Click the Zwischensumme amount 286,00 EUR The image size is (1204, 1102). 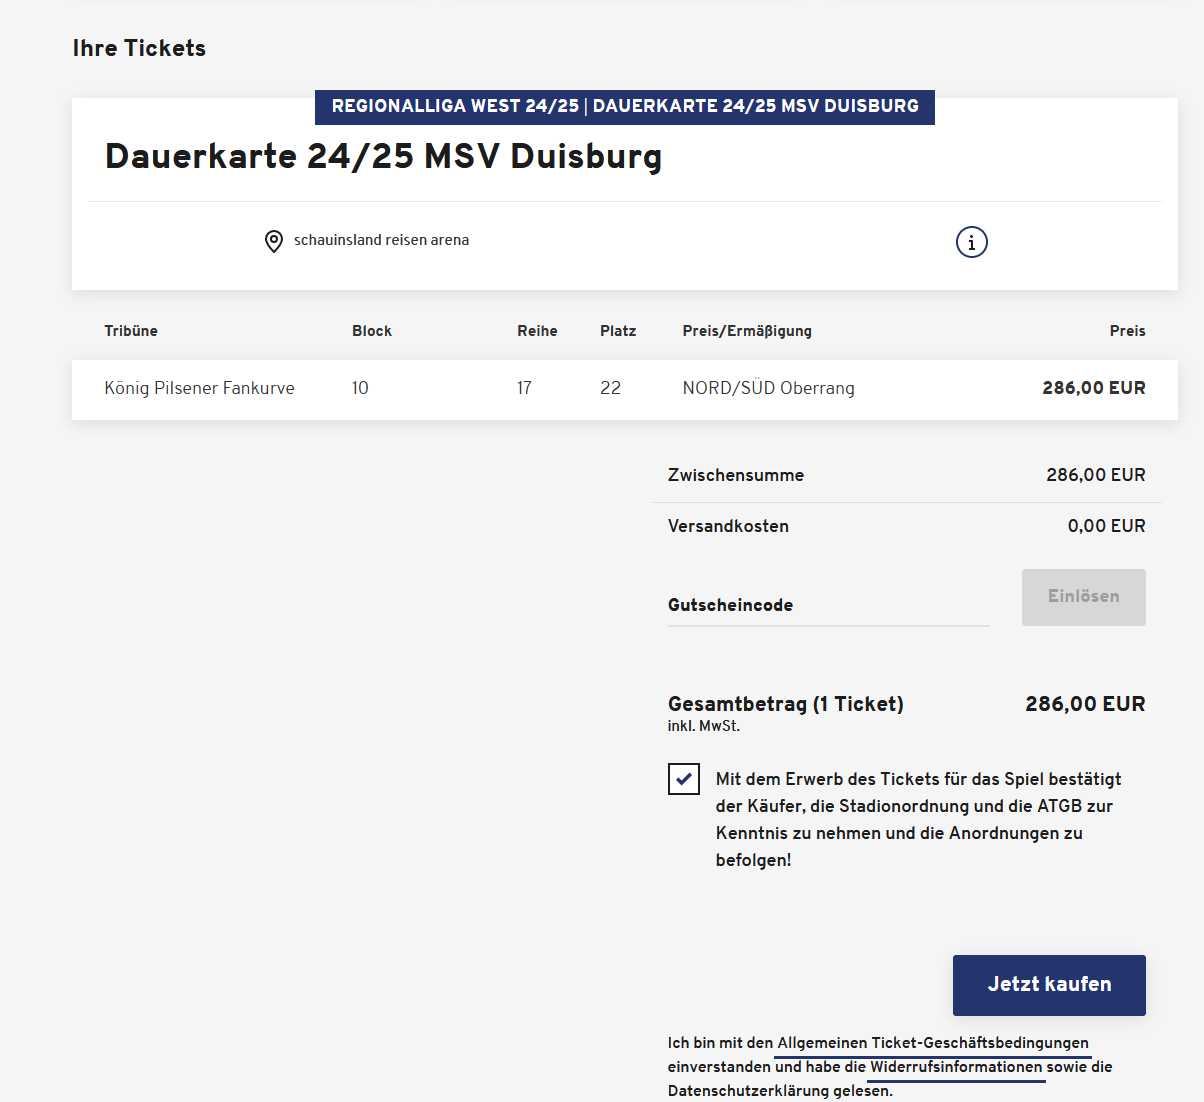point(1096,475)
